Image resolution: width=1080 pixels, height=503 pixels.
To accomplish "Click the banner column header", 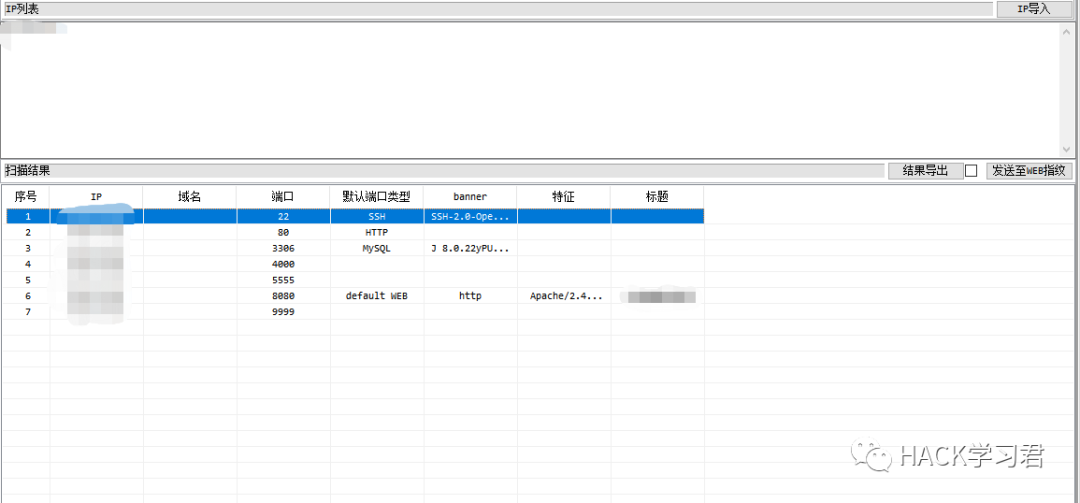I will (470, 196).
